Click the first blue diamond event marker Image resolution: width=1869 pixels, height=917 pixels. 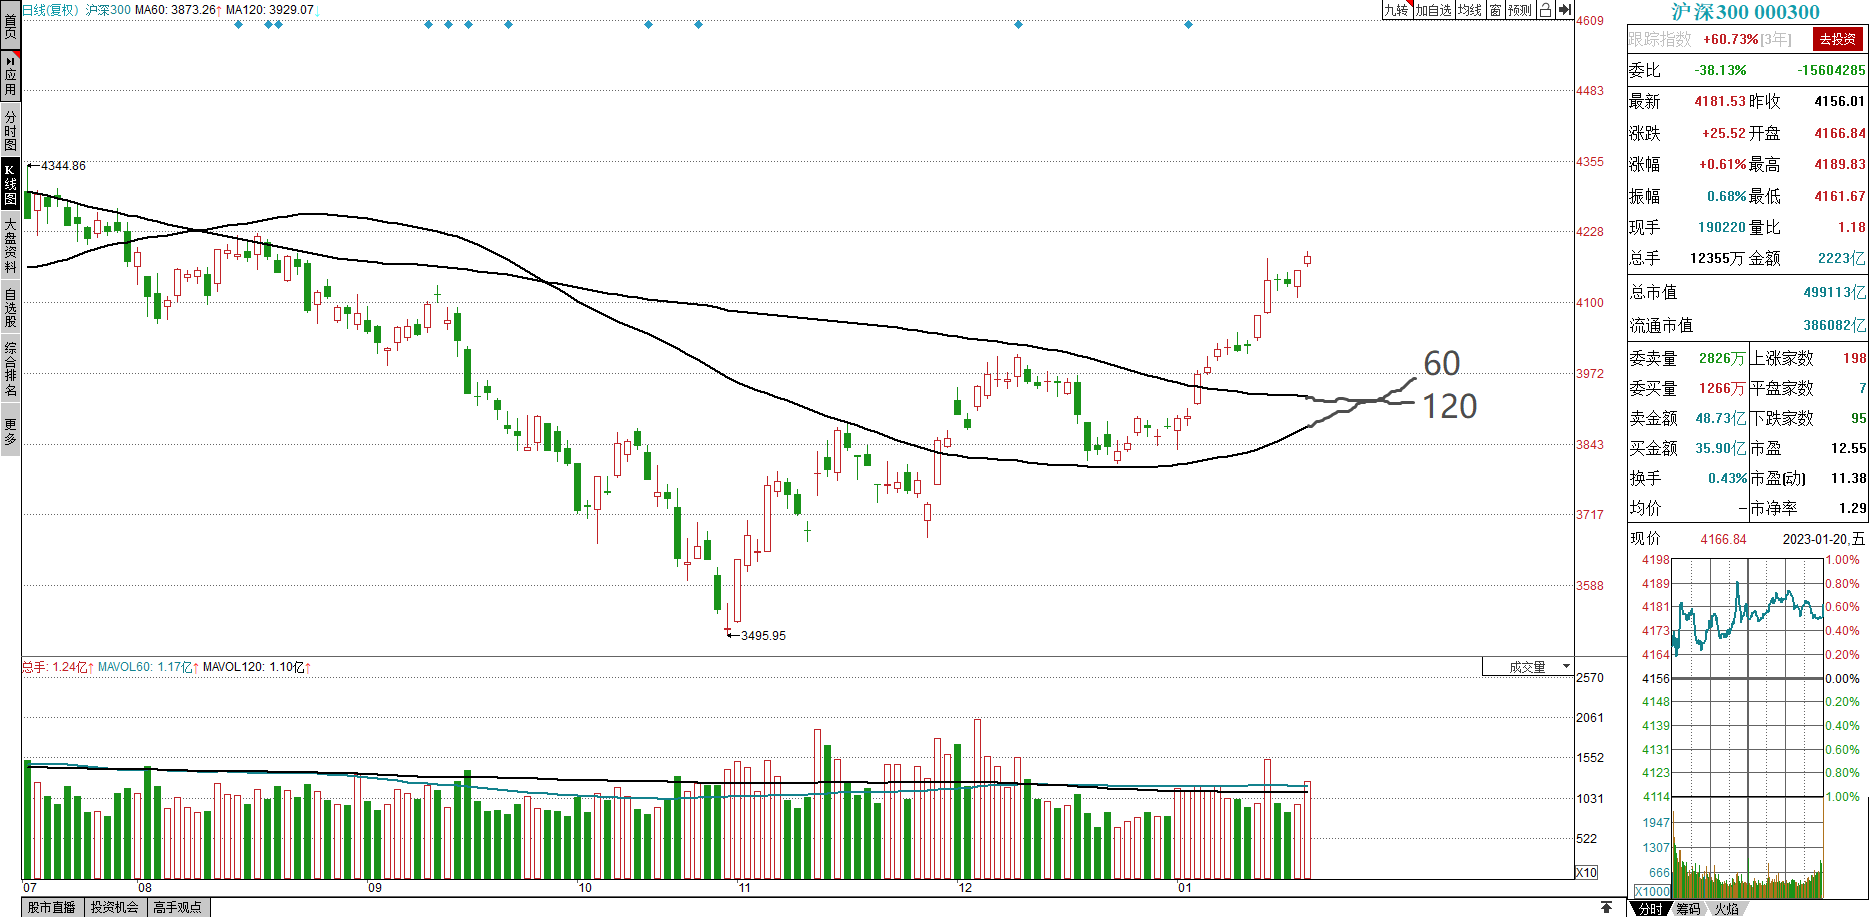238,24
